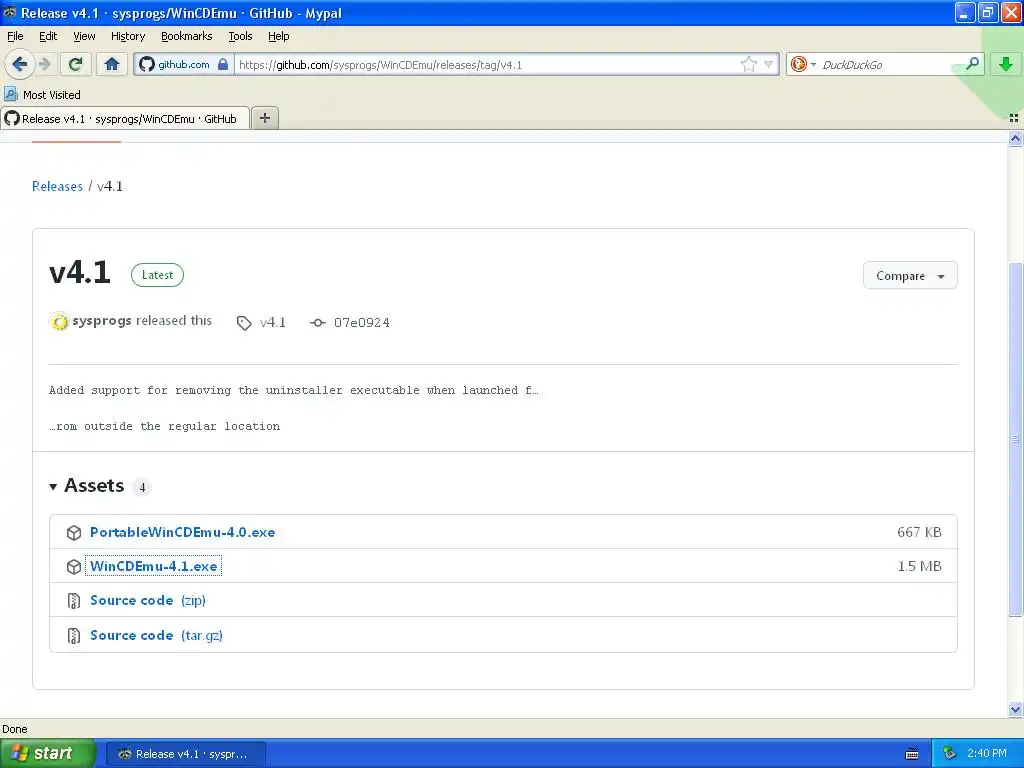
Task: Collapse the Assets section triangle
Action: pos(54,487)
